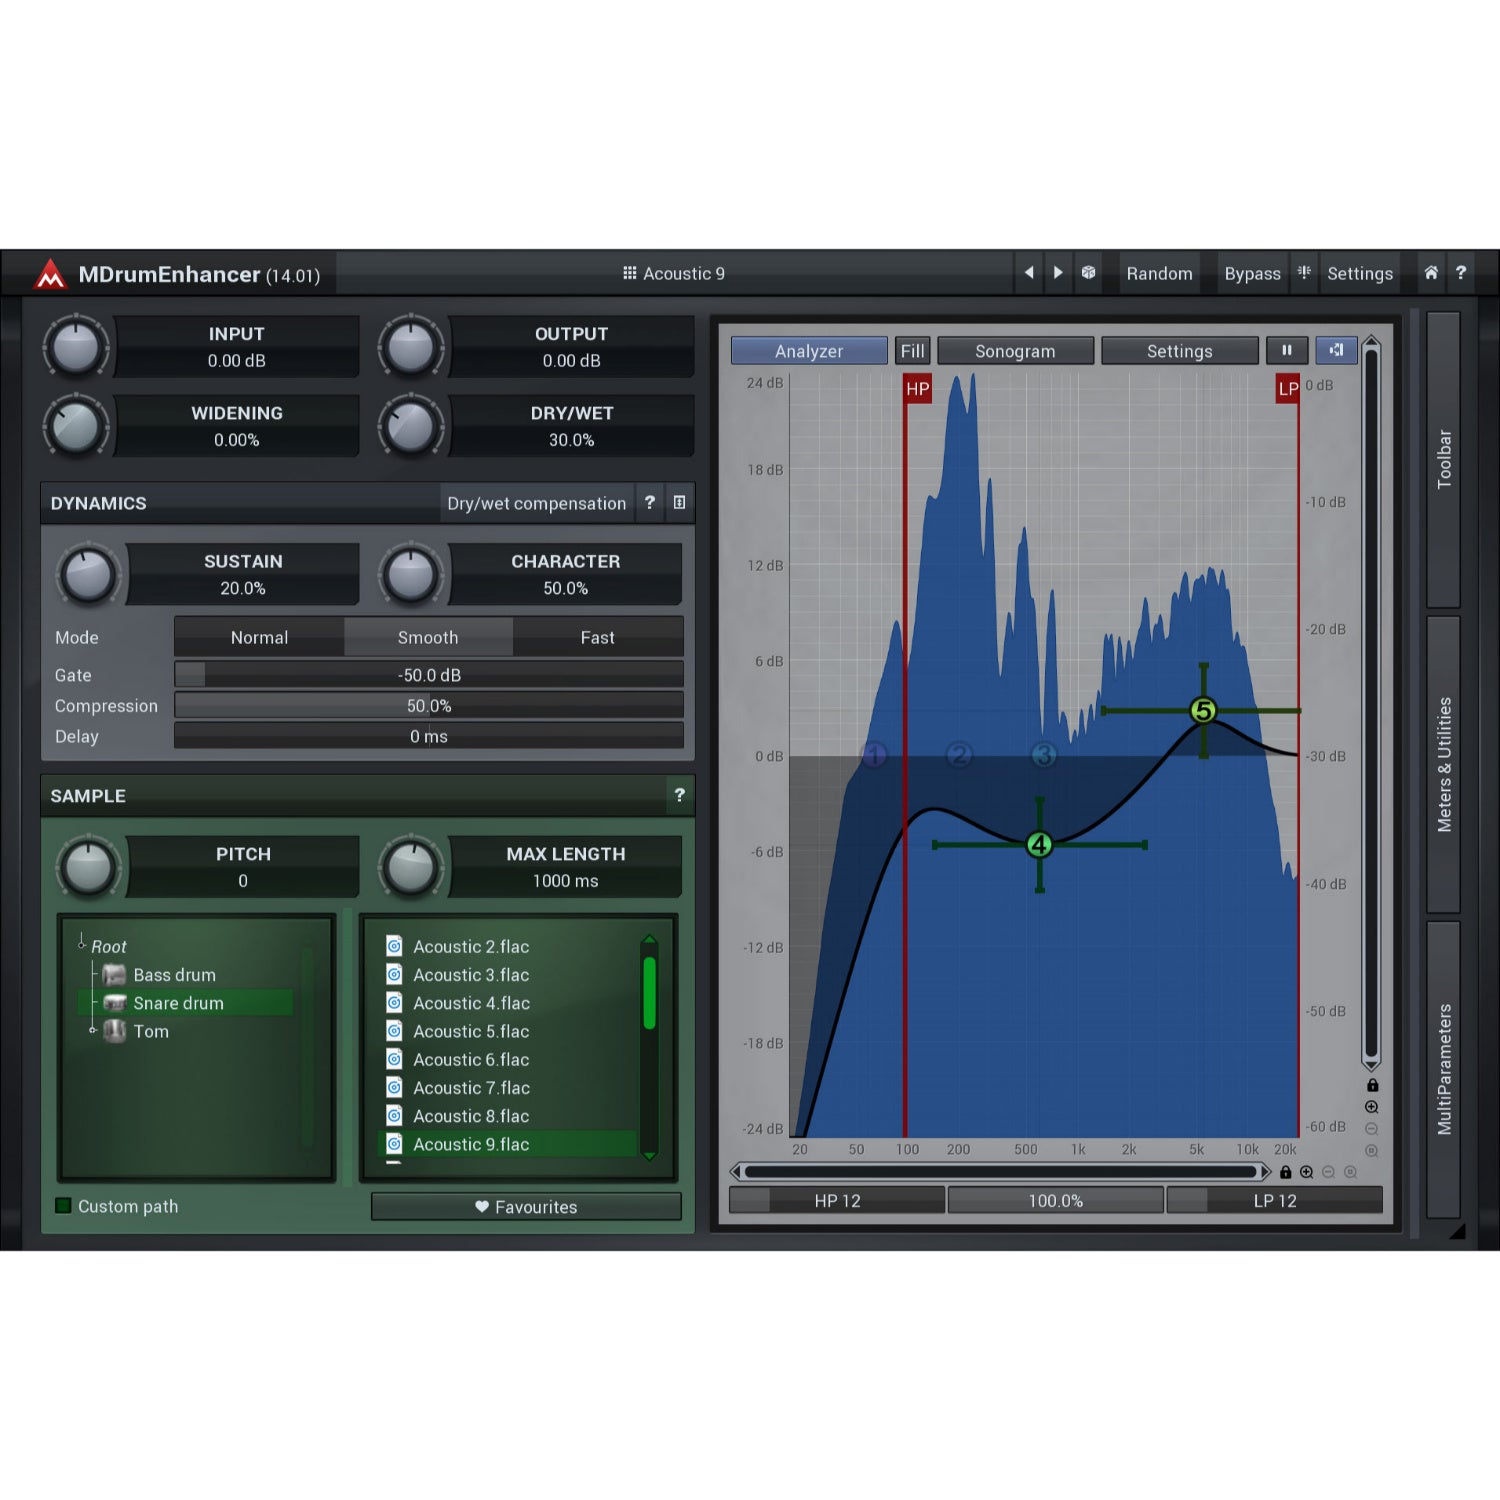Enable the Custom path checkbox
This screenshot has width=1500, height=1500.
pyautogui.click(x=63, y=1206)
